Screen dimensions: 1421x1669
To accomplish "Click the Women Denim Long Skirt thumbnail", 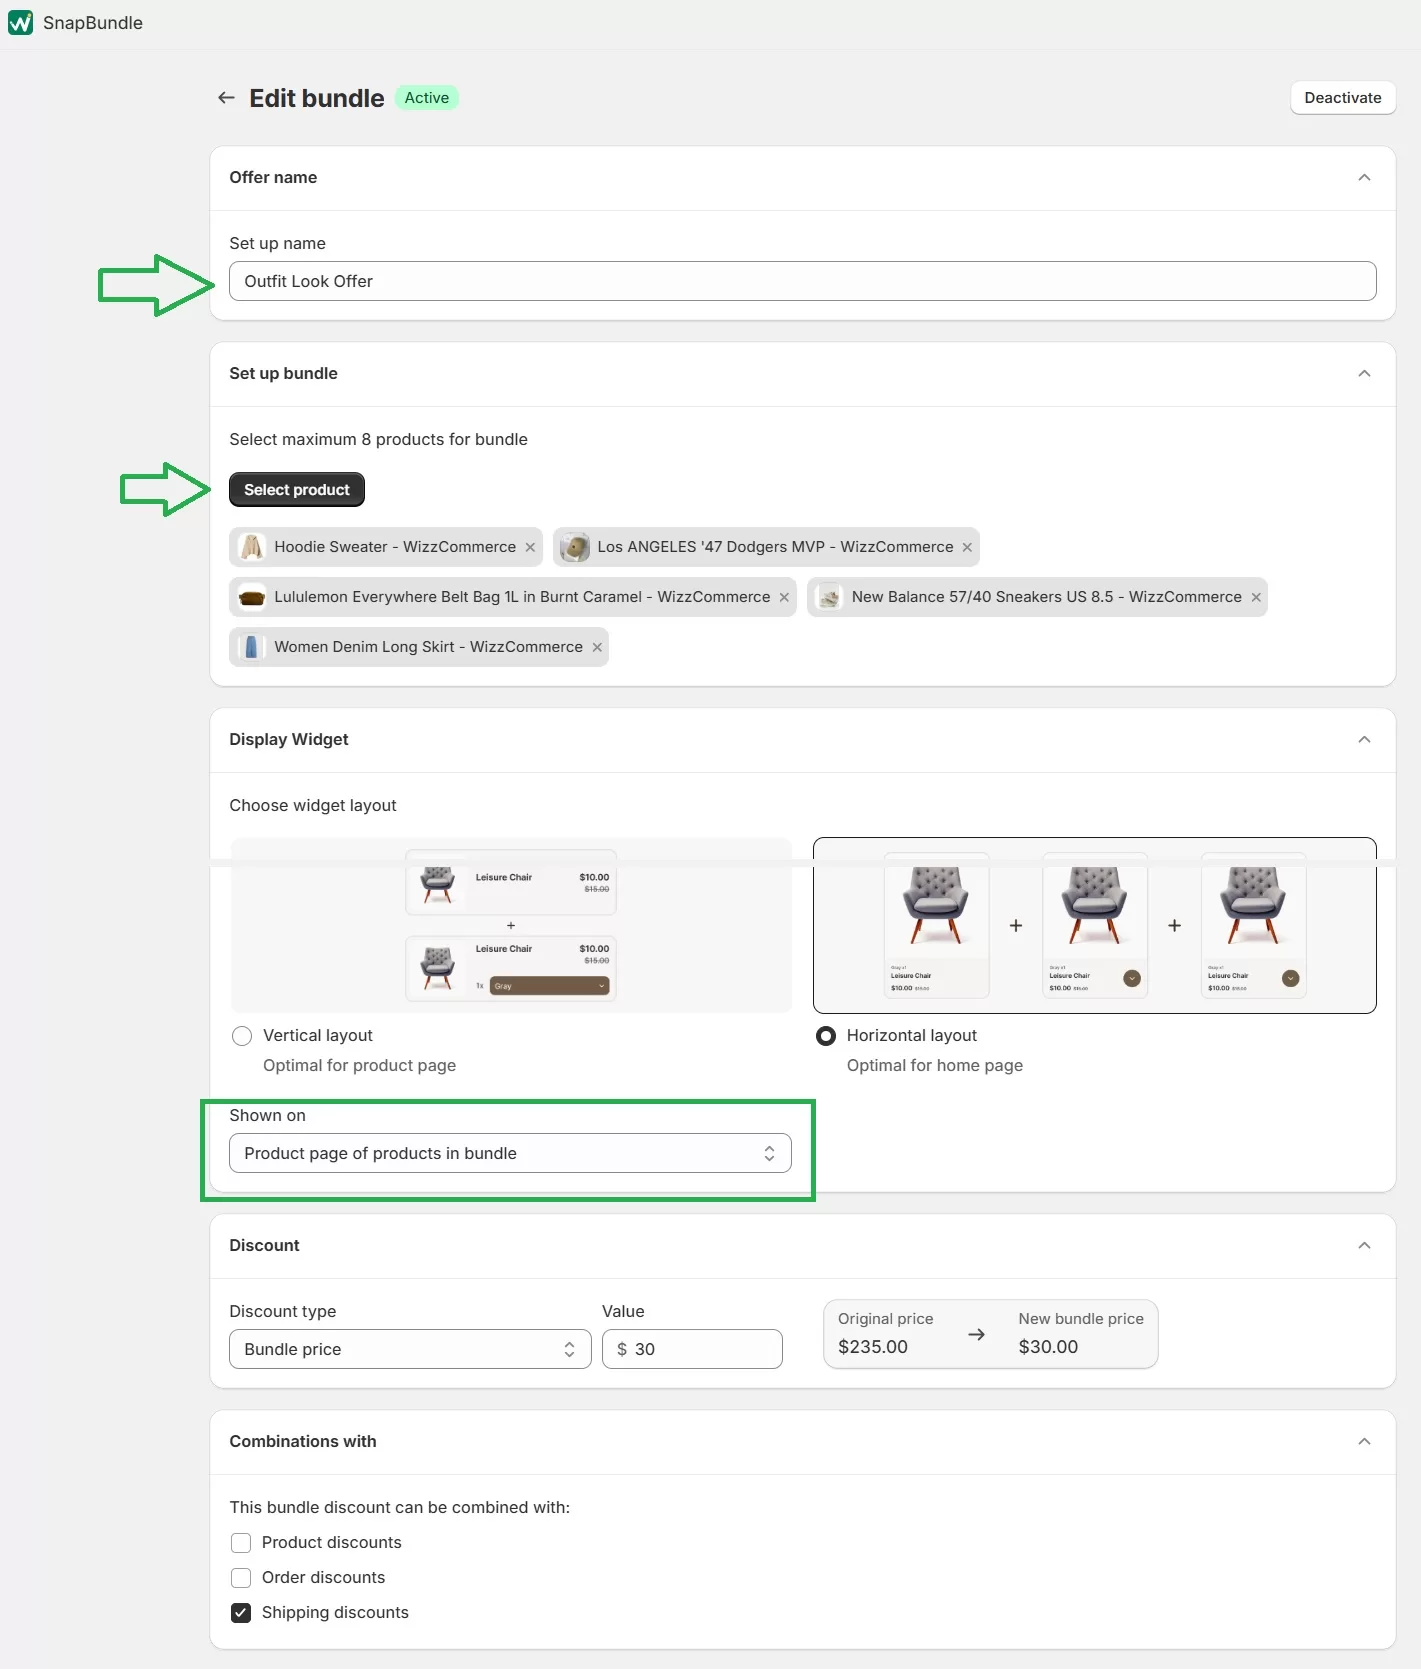I will [252, 647].
